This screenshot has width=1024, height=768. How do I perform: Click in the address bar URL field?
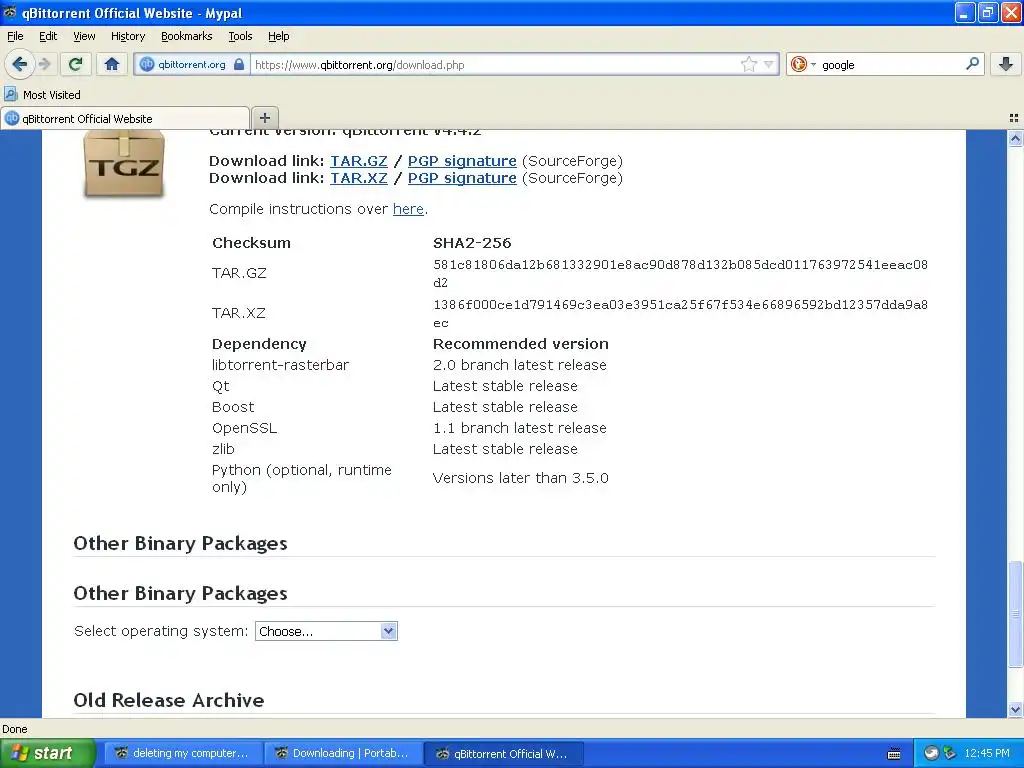[x=496, y=65]
